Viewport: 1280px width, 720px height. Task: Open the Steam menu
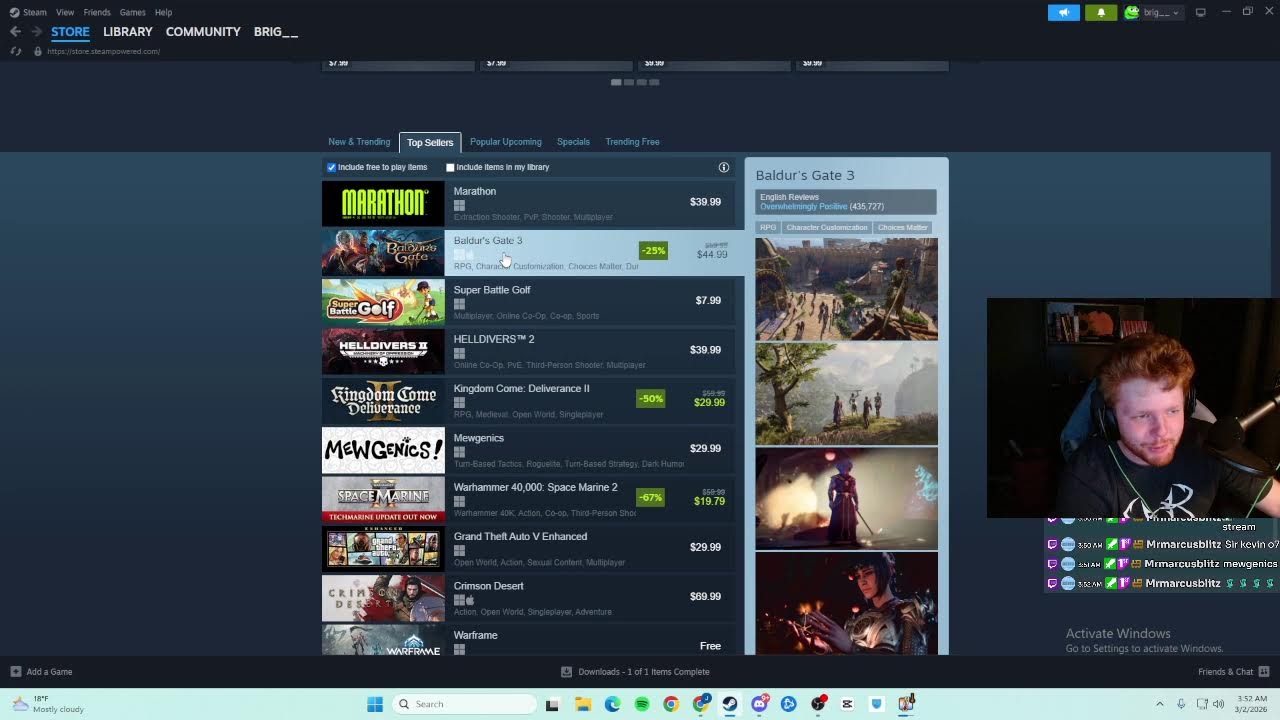[x=35, y=12]
